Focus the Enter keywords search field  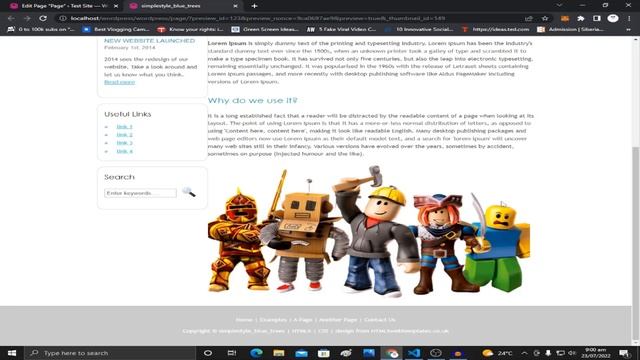tap(140, 193)
